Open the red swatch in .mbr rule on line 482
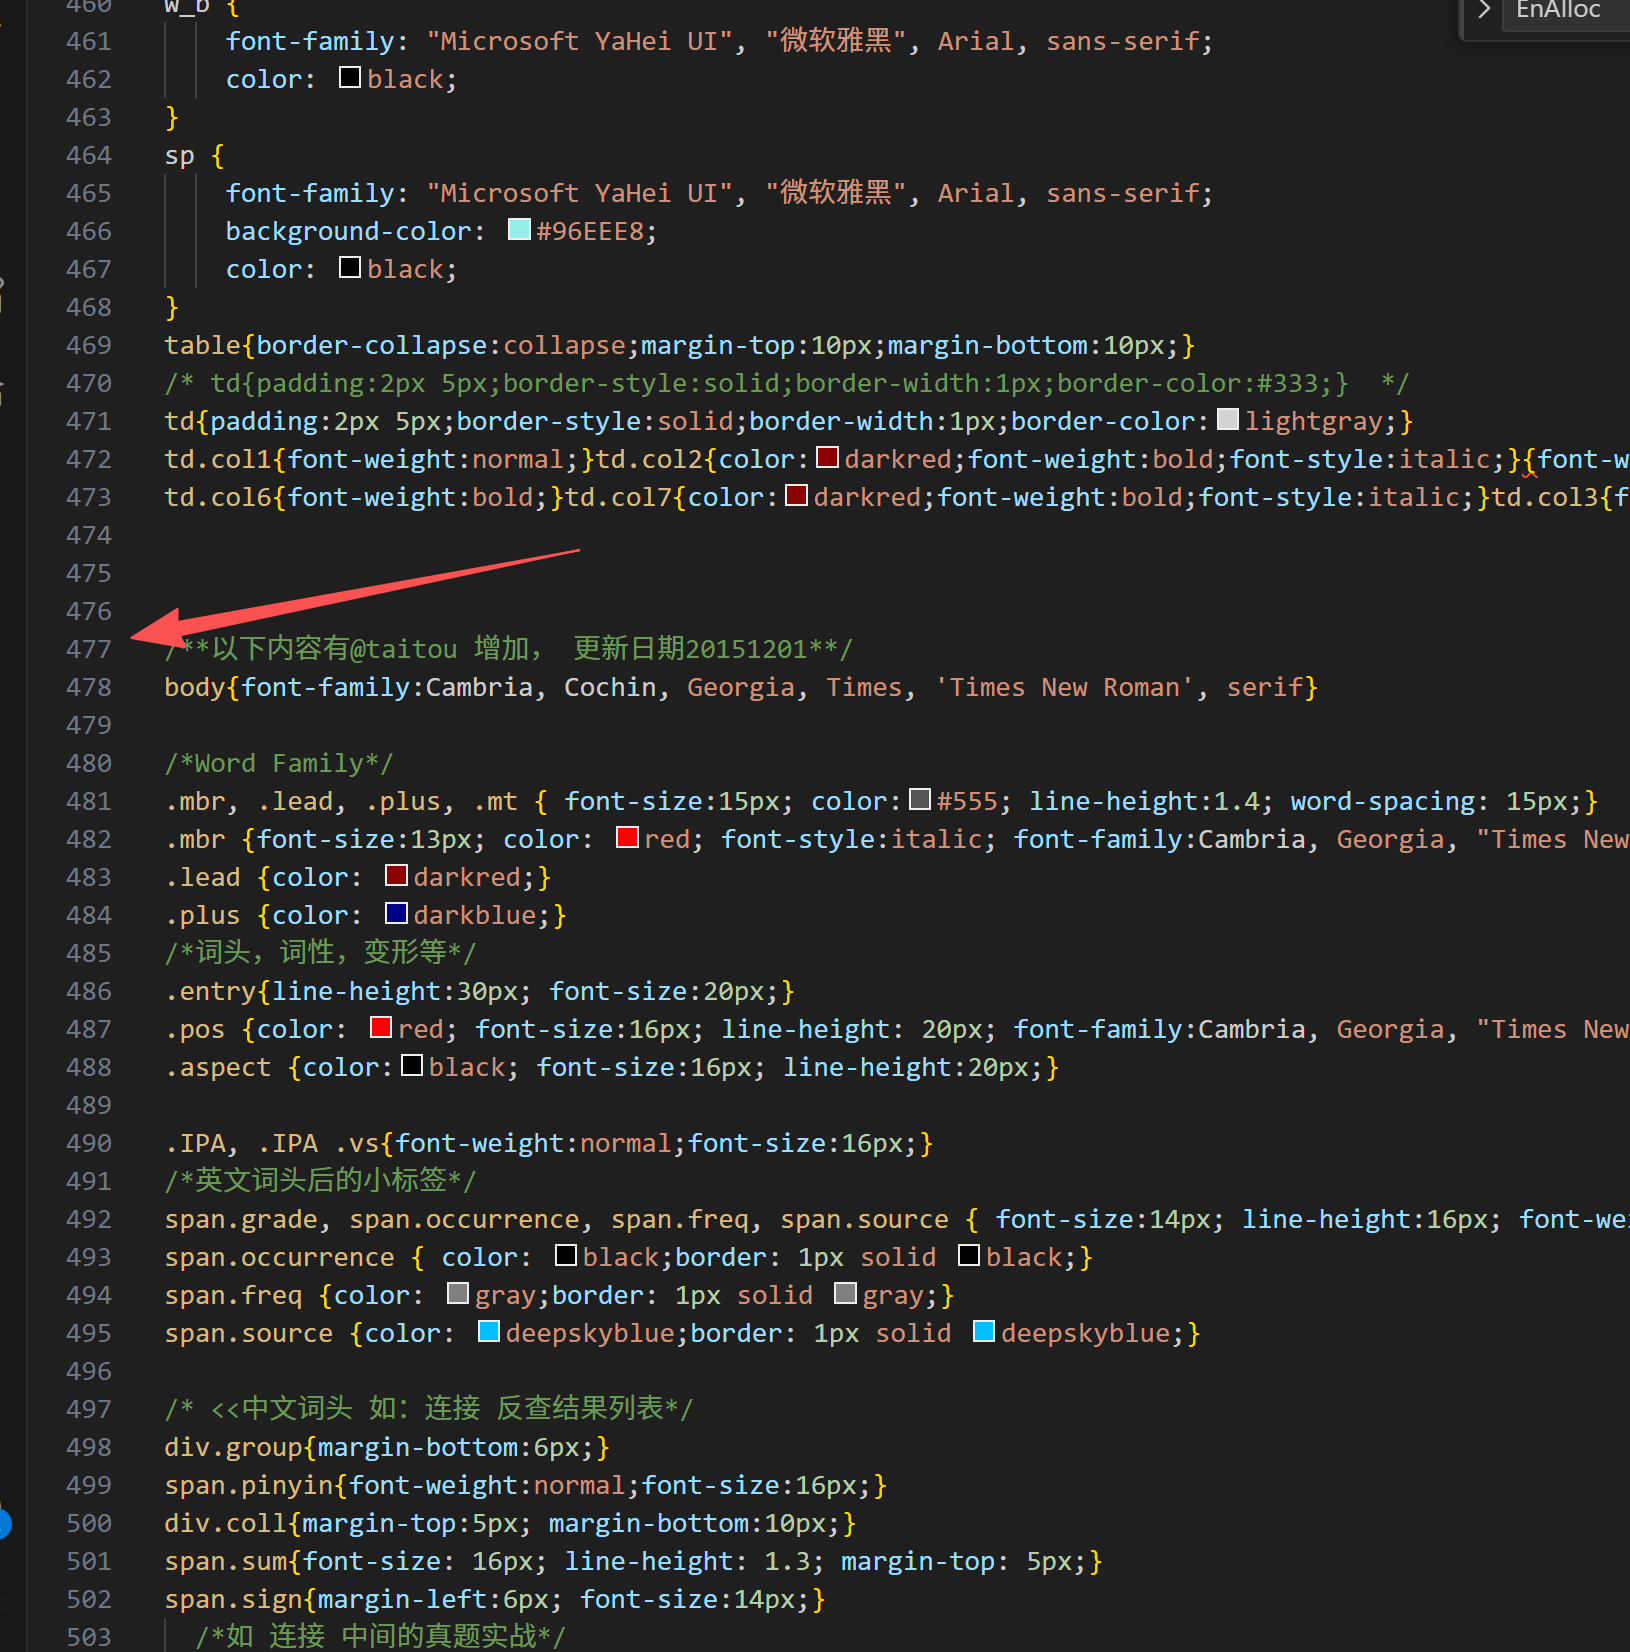 click(x=627, y=838)
